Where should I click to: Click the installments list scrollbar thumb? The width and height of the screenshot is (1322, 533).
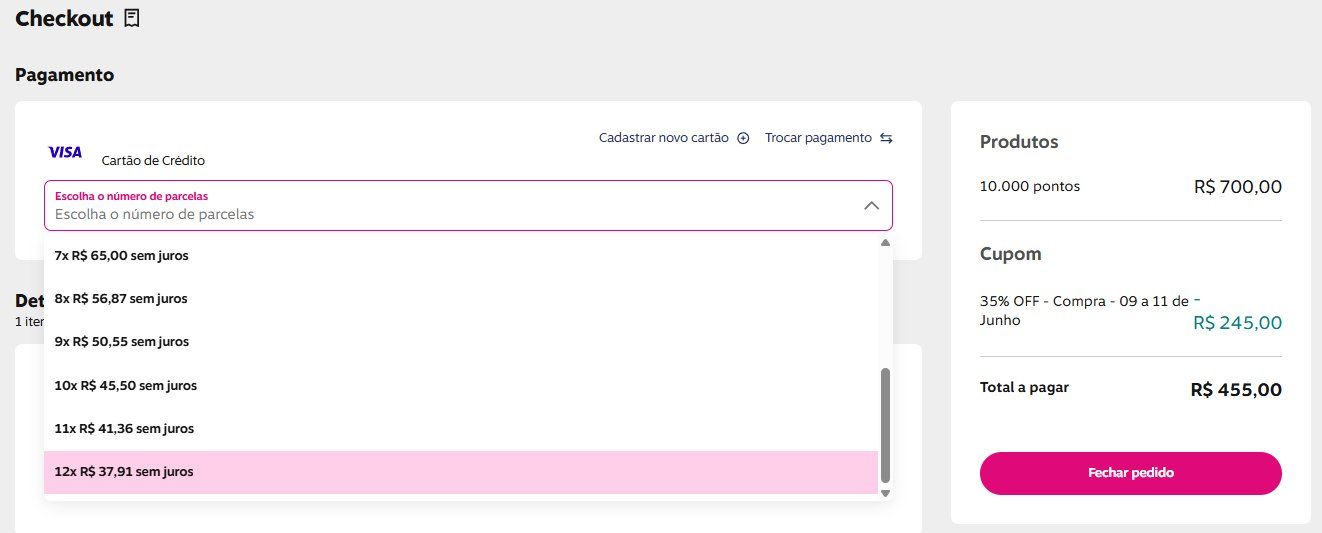[884, 425]
